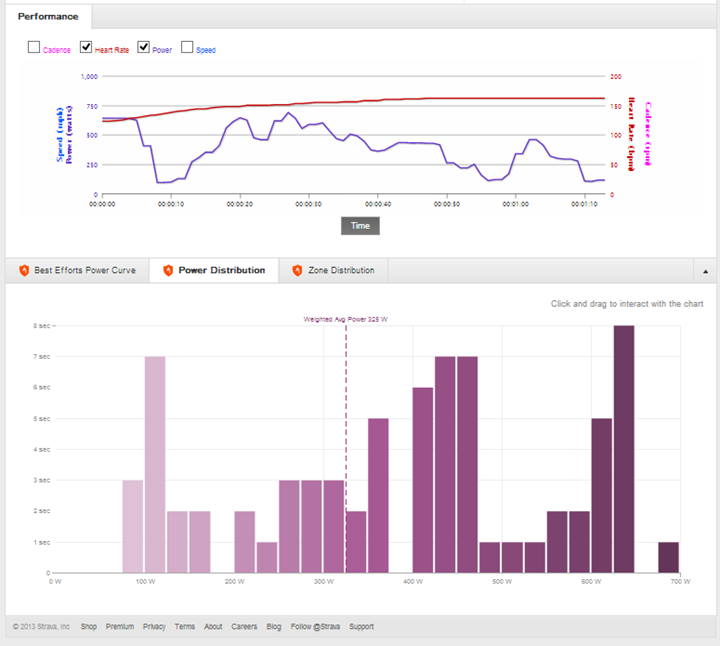Click the 00:01:00 time axis label
The height and width of the screenshot is (646, 720).
515,204
